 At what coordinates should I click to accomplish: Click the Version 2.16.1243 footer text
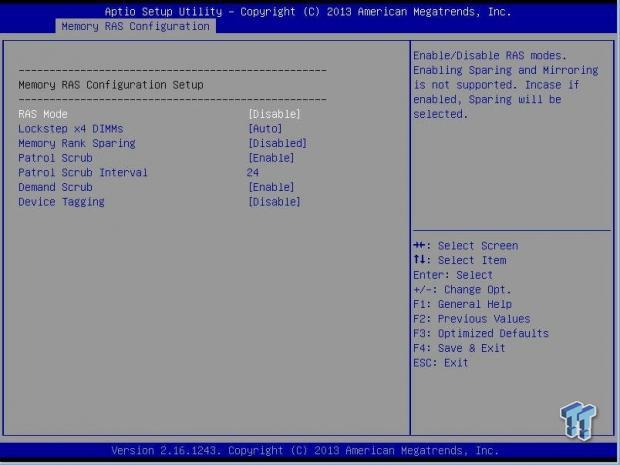coord(305,451)
